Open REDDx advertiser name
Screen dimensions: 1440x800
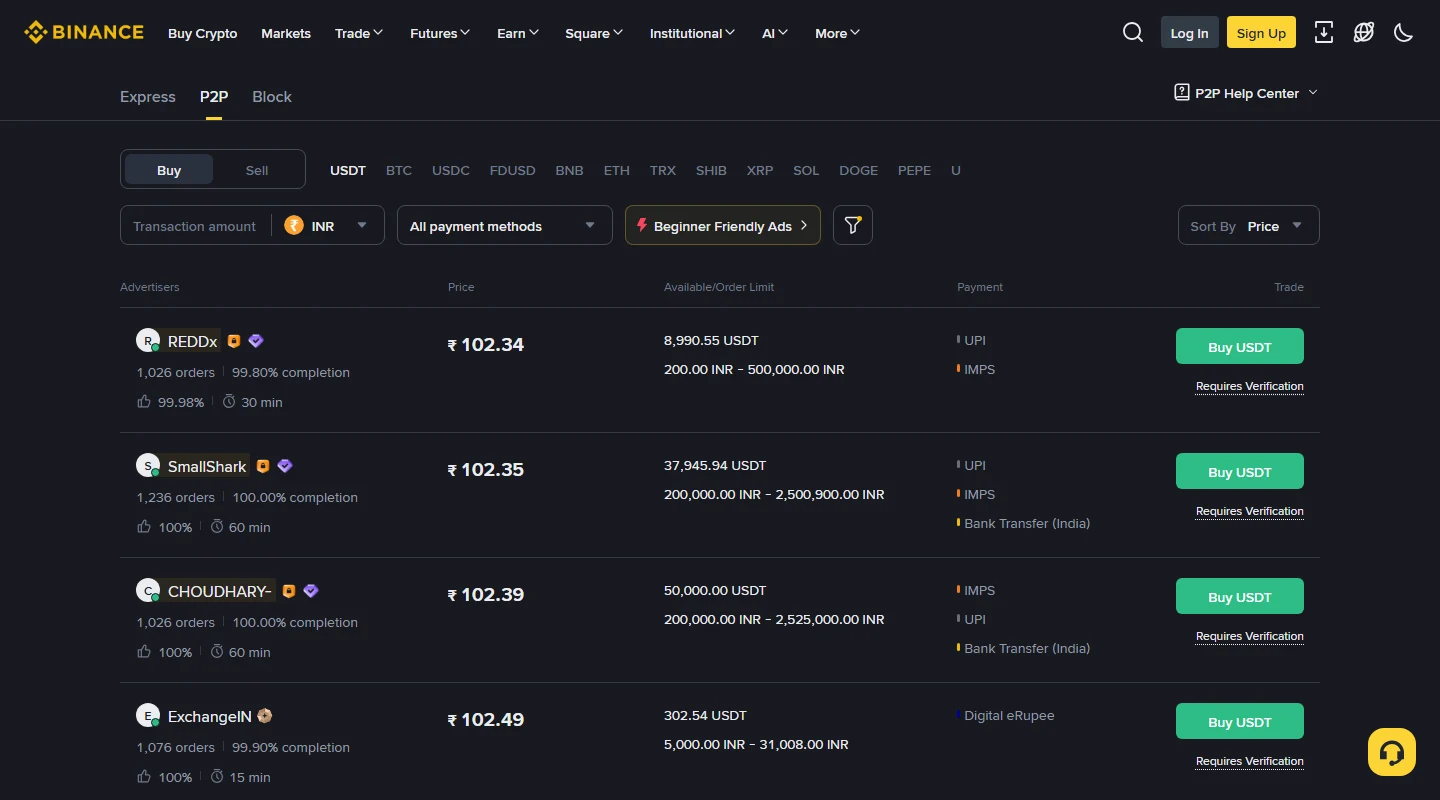(193, 341)
